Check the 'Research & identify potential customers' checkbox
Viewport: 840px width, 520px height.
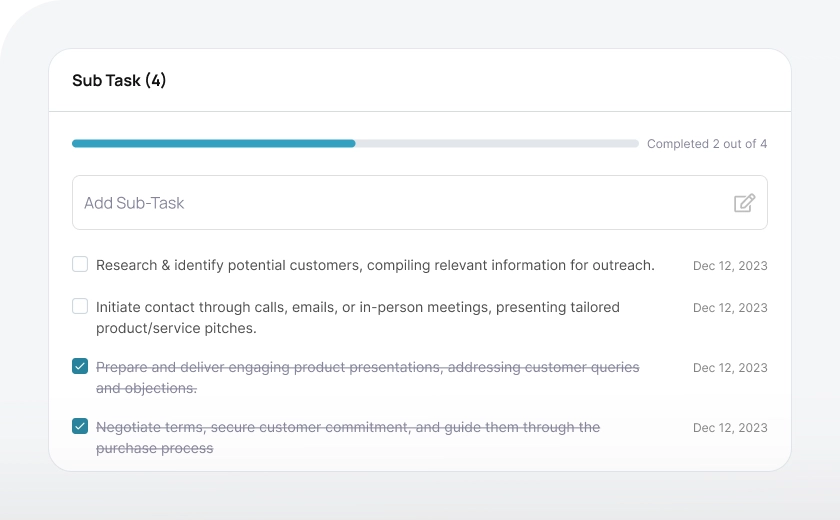(x=80, y=265)
